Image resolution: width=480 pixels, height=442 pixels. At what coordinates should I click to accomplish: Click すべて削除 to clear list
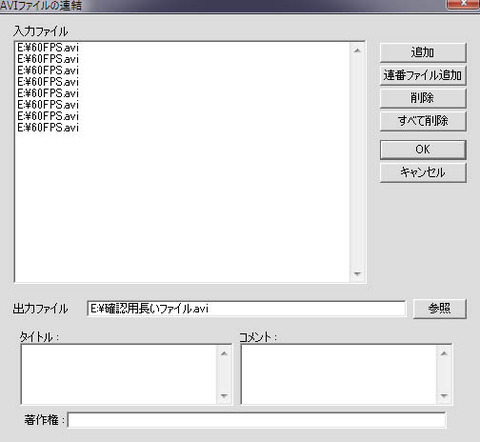[423, 121]
